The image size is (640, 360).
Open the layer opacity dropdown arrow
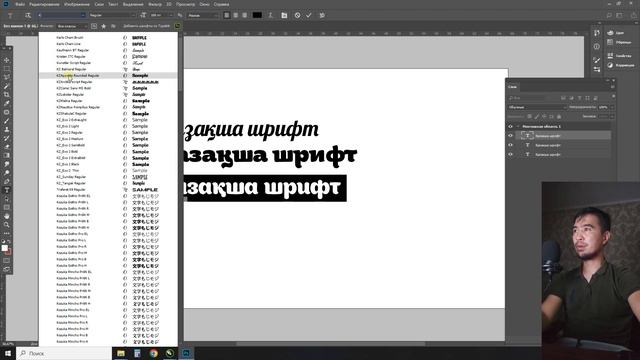(611, 107)
